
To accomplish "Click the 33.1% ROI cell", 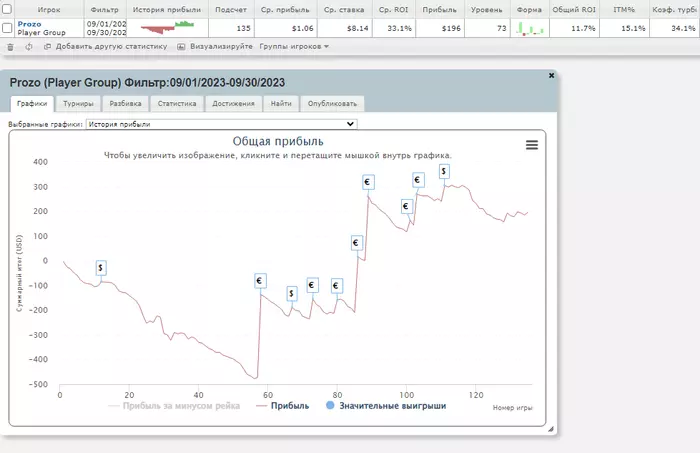I will coord(393,28).
